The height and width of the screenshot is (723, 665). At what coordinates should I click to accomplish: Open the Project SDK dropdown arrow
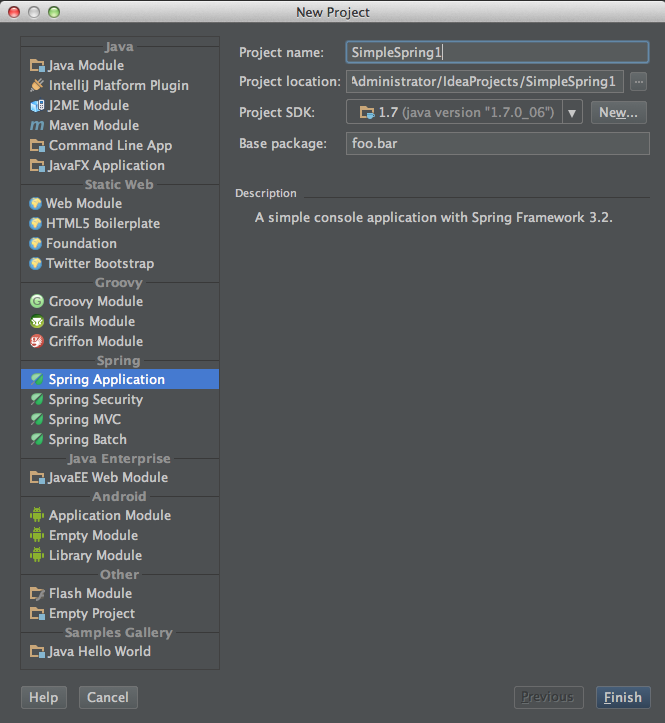572,113
